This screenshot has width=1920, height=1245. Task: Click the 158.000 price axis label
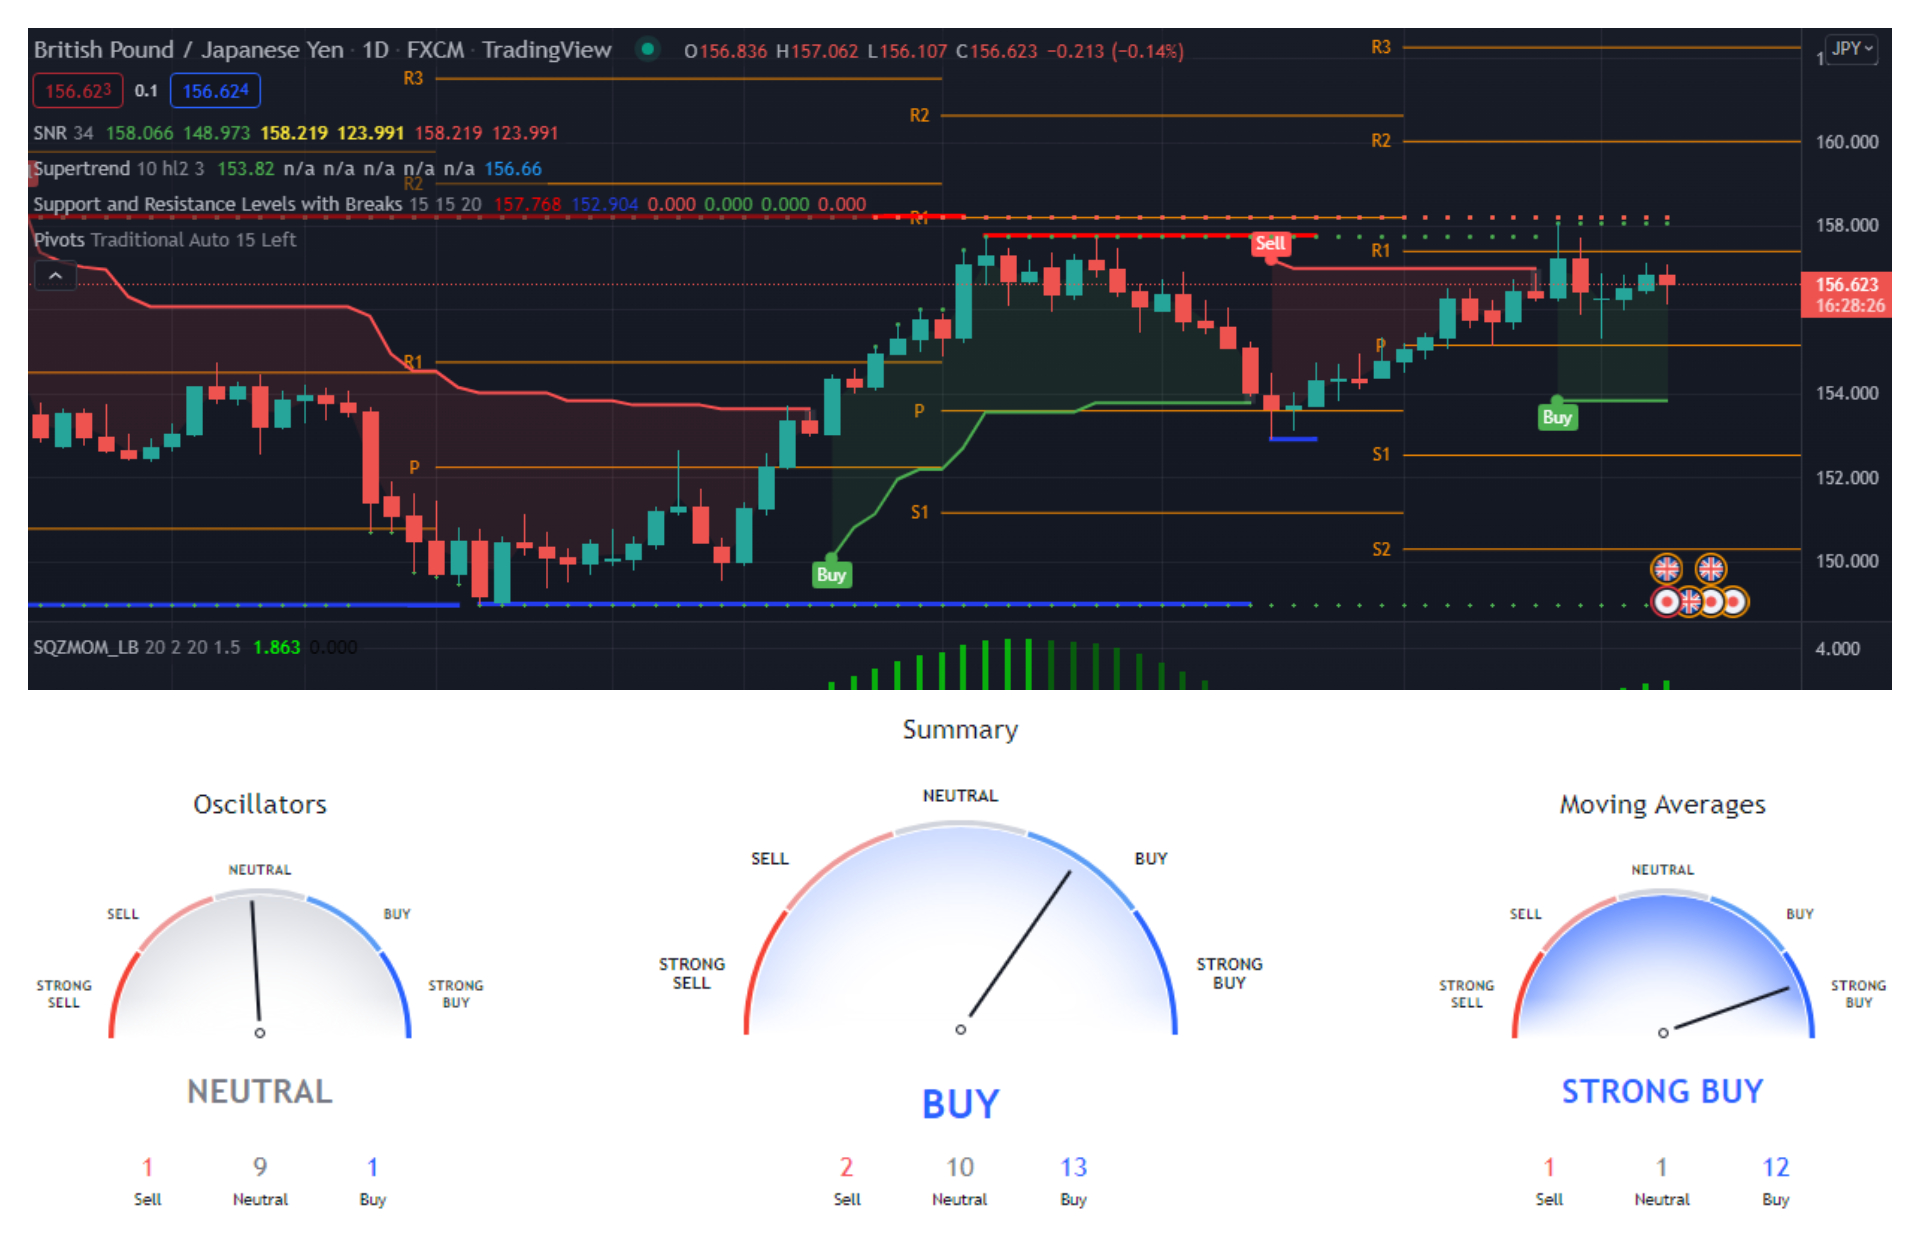[1846, 225]
